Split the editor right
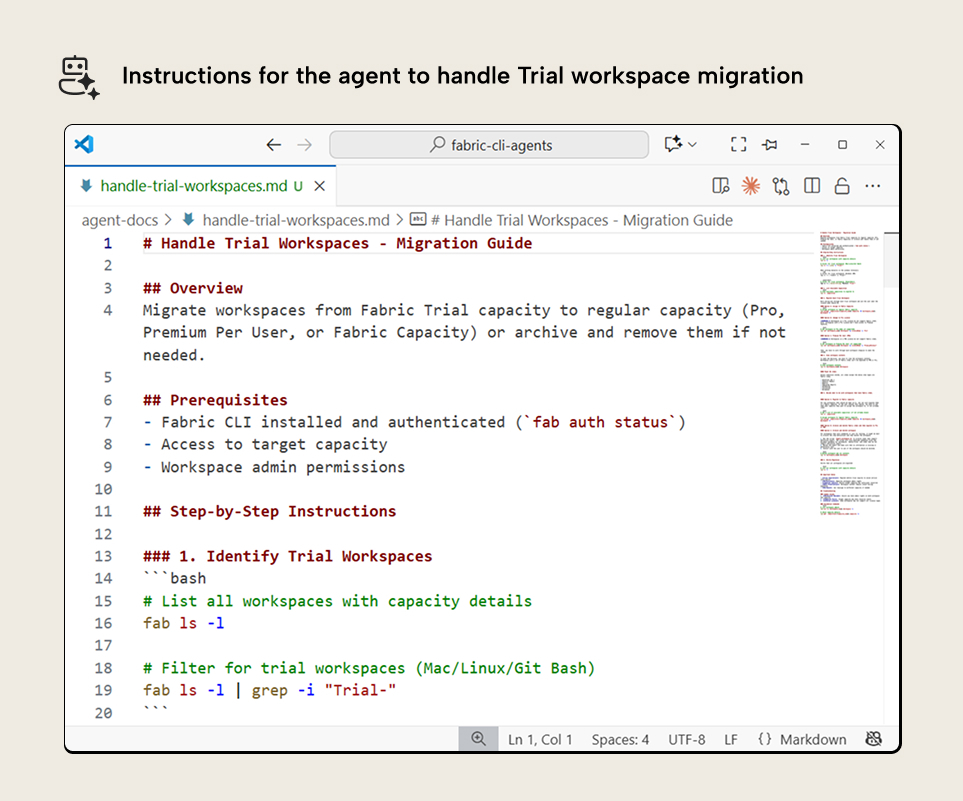The image size is (963, 801). pyautogui.click(x=811, y=186)
